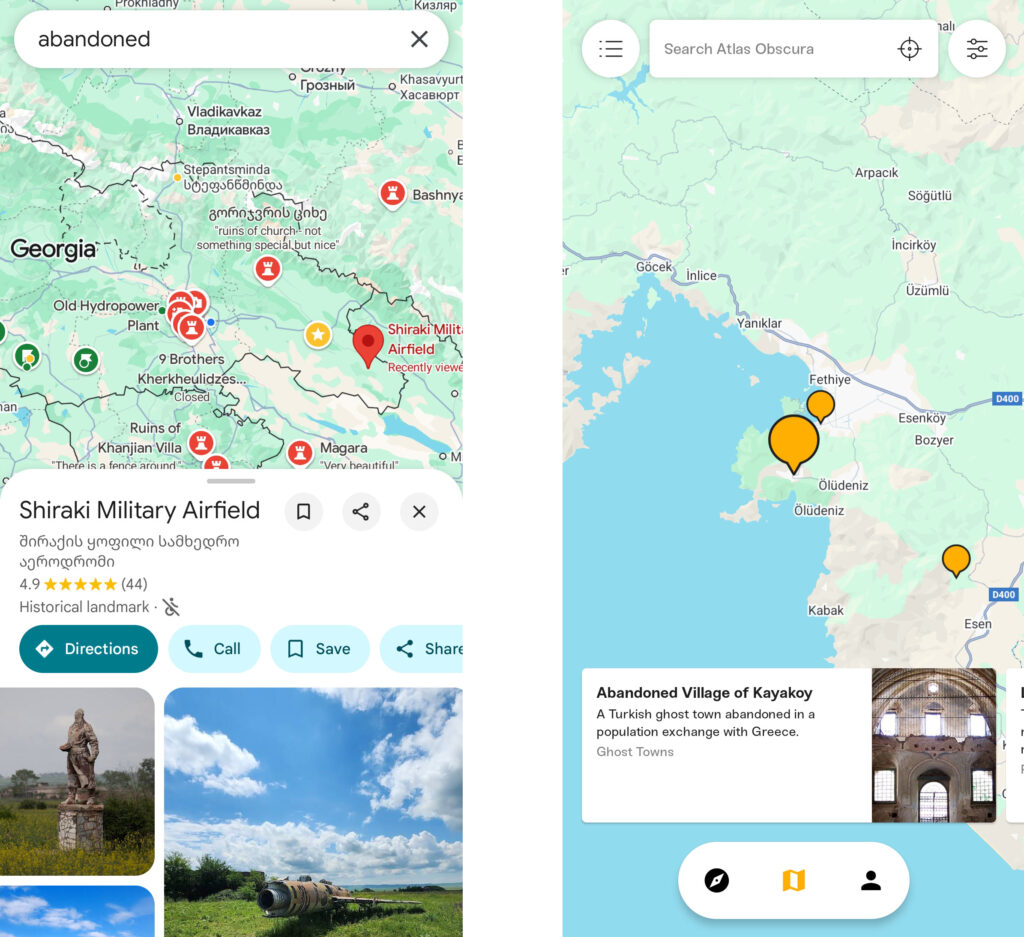The height and width of the screenshot is (937, 1024).
Task: Open the Atlas Obscura list view icon
Action: point(611,49)
